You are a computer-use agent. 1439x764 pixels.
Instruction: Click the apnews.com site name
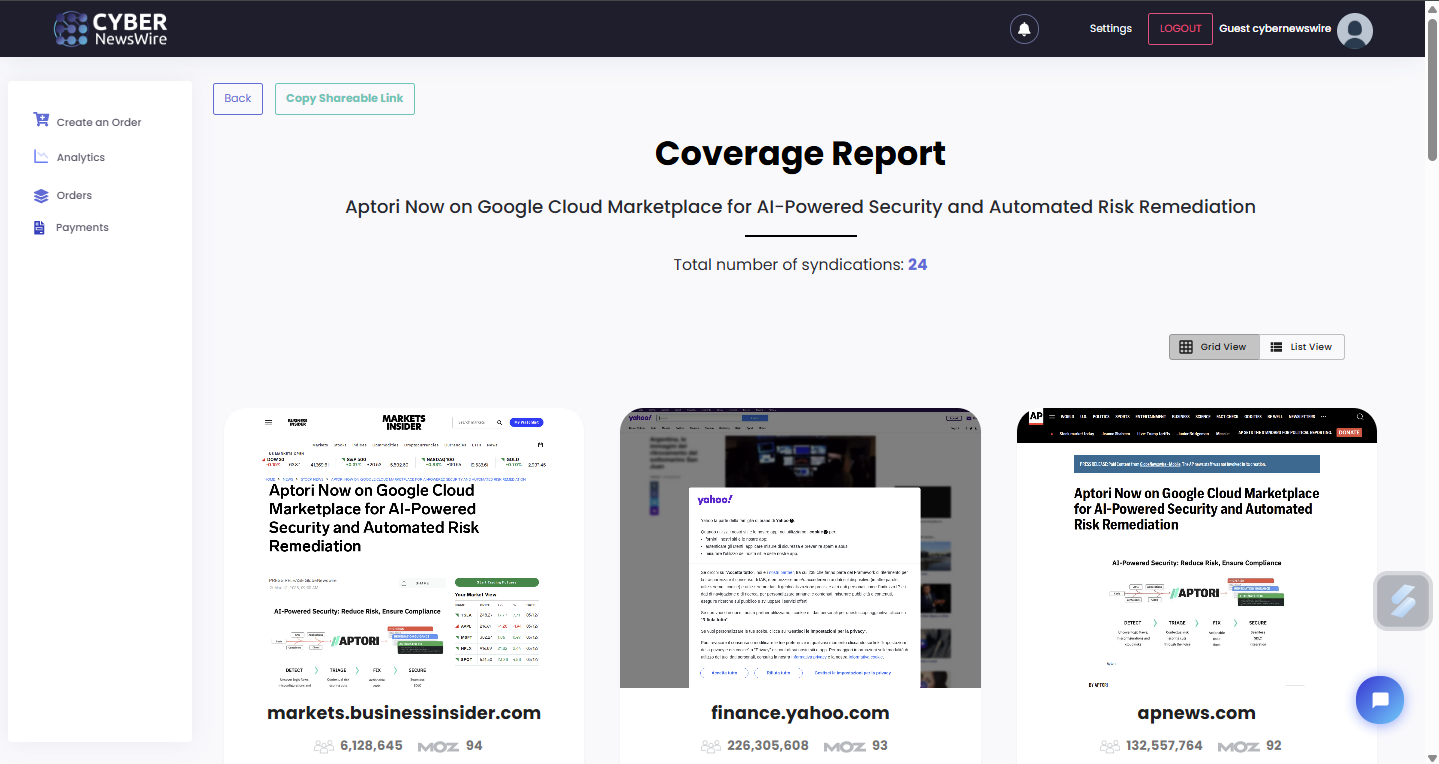1196,713
